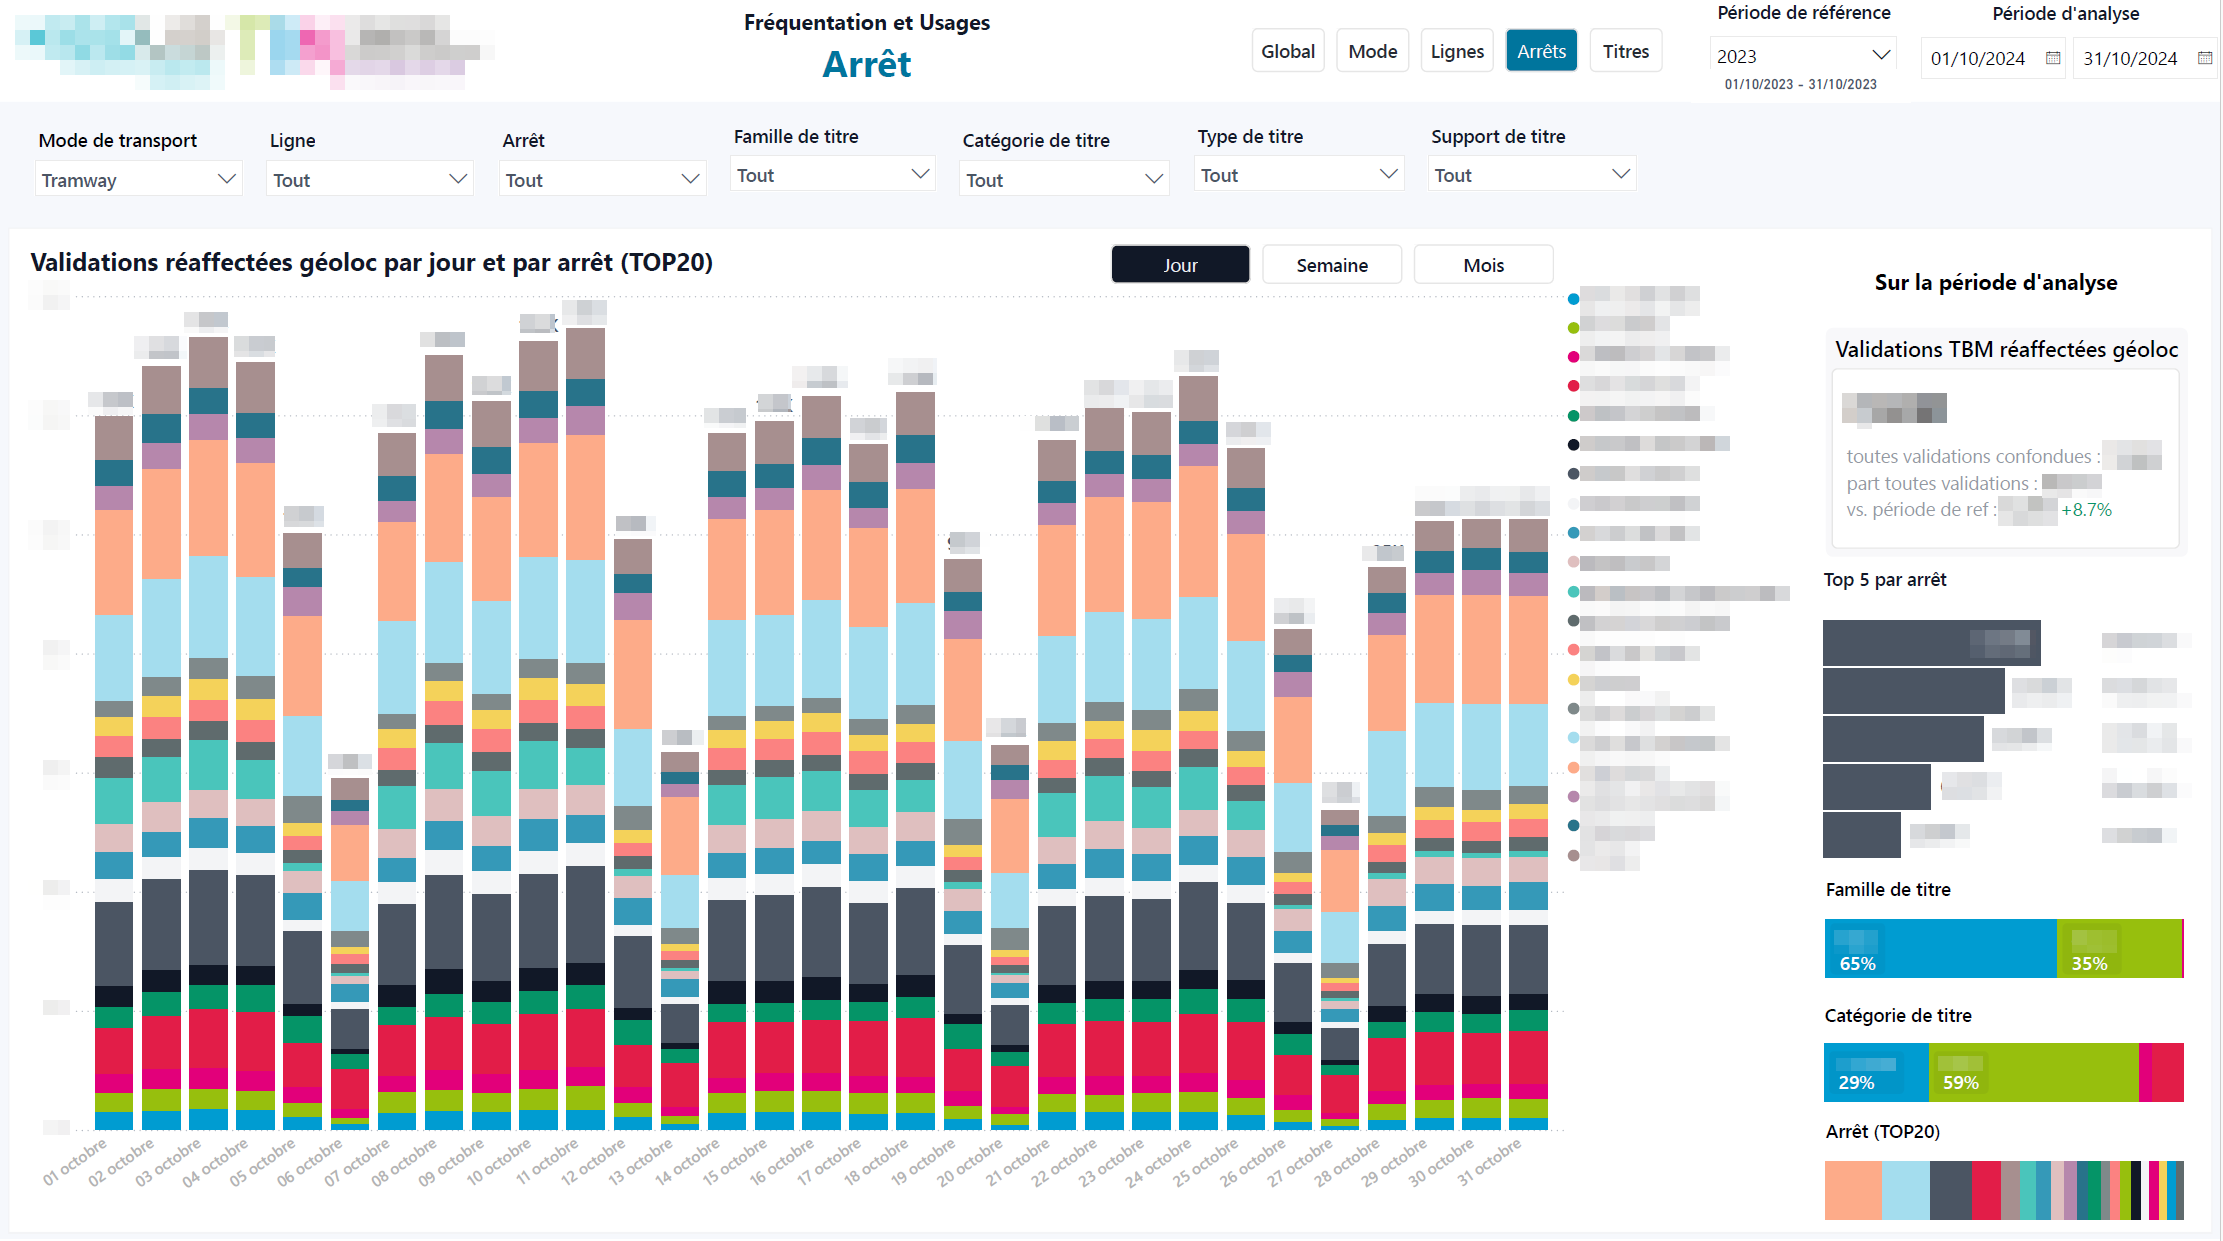This screenshot has height=1241, width=2223.
Task: Click the Mode navigation button
Action: (x=1372, y=50)
